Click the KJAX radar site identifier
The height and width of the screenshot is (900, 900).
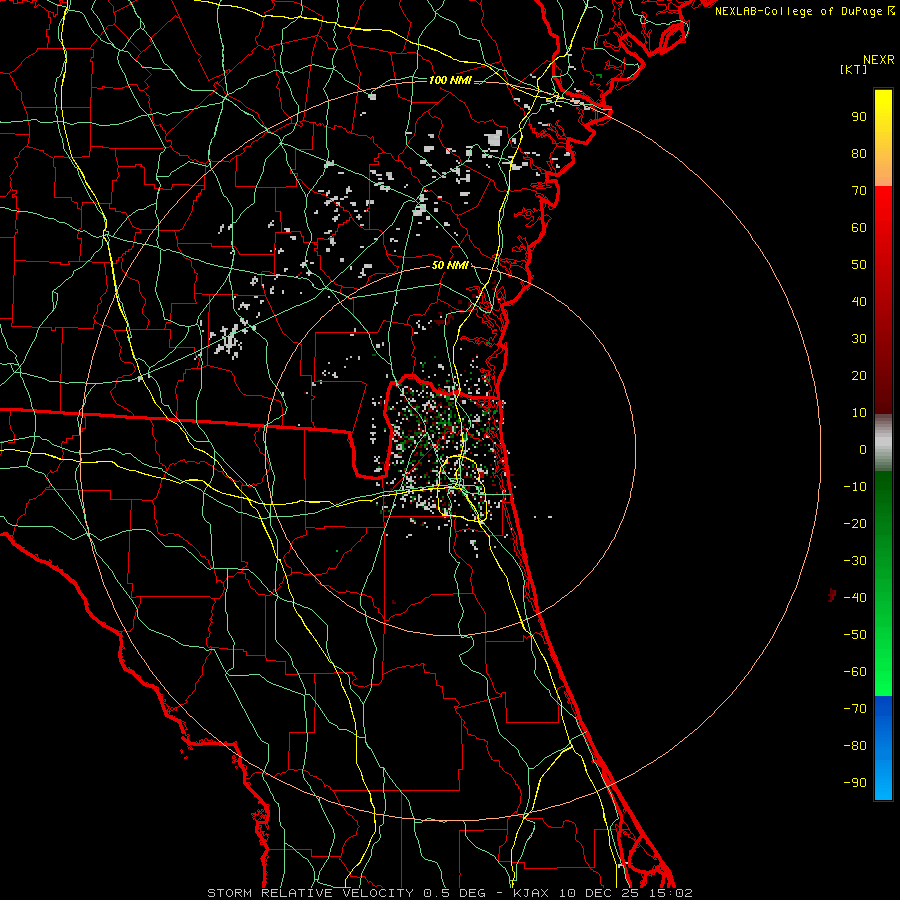tap(532, 893)
